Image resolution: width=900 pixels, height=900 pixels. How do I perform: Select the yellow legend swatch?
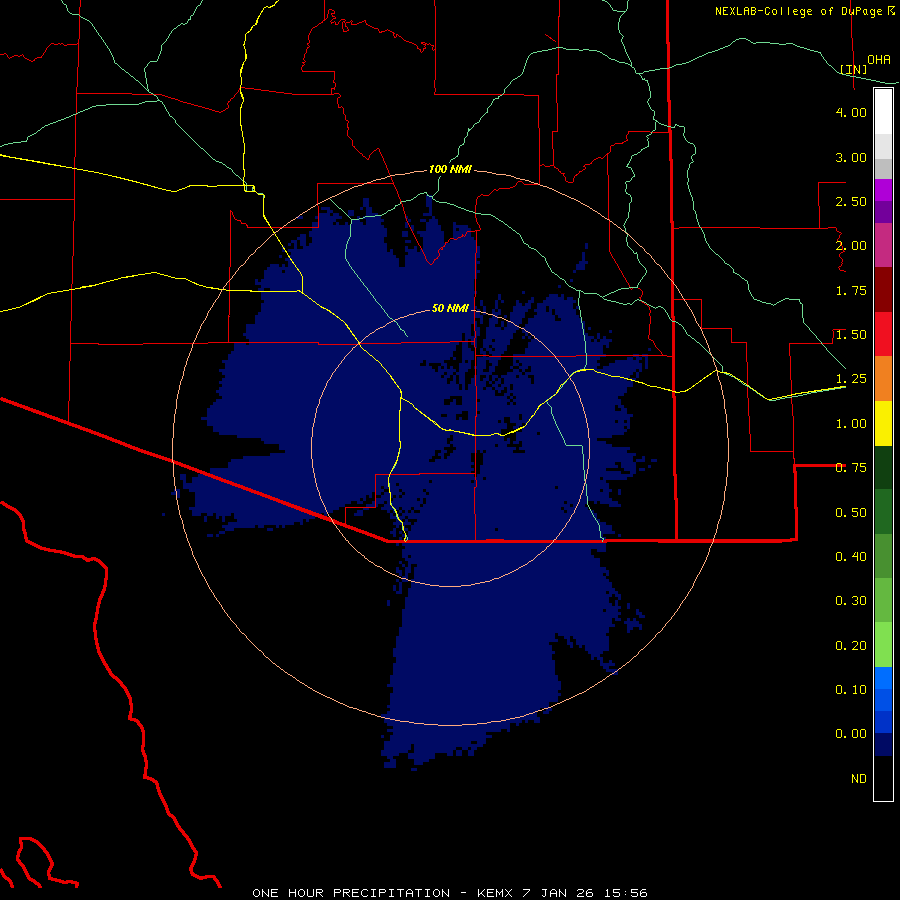pyautogui.click(x=883, y=423)
